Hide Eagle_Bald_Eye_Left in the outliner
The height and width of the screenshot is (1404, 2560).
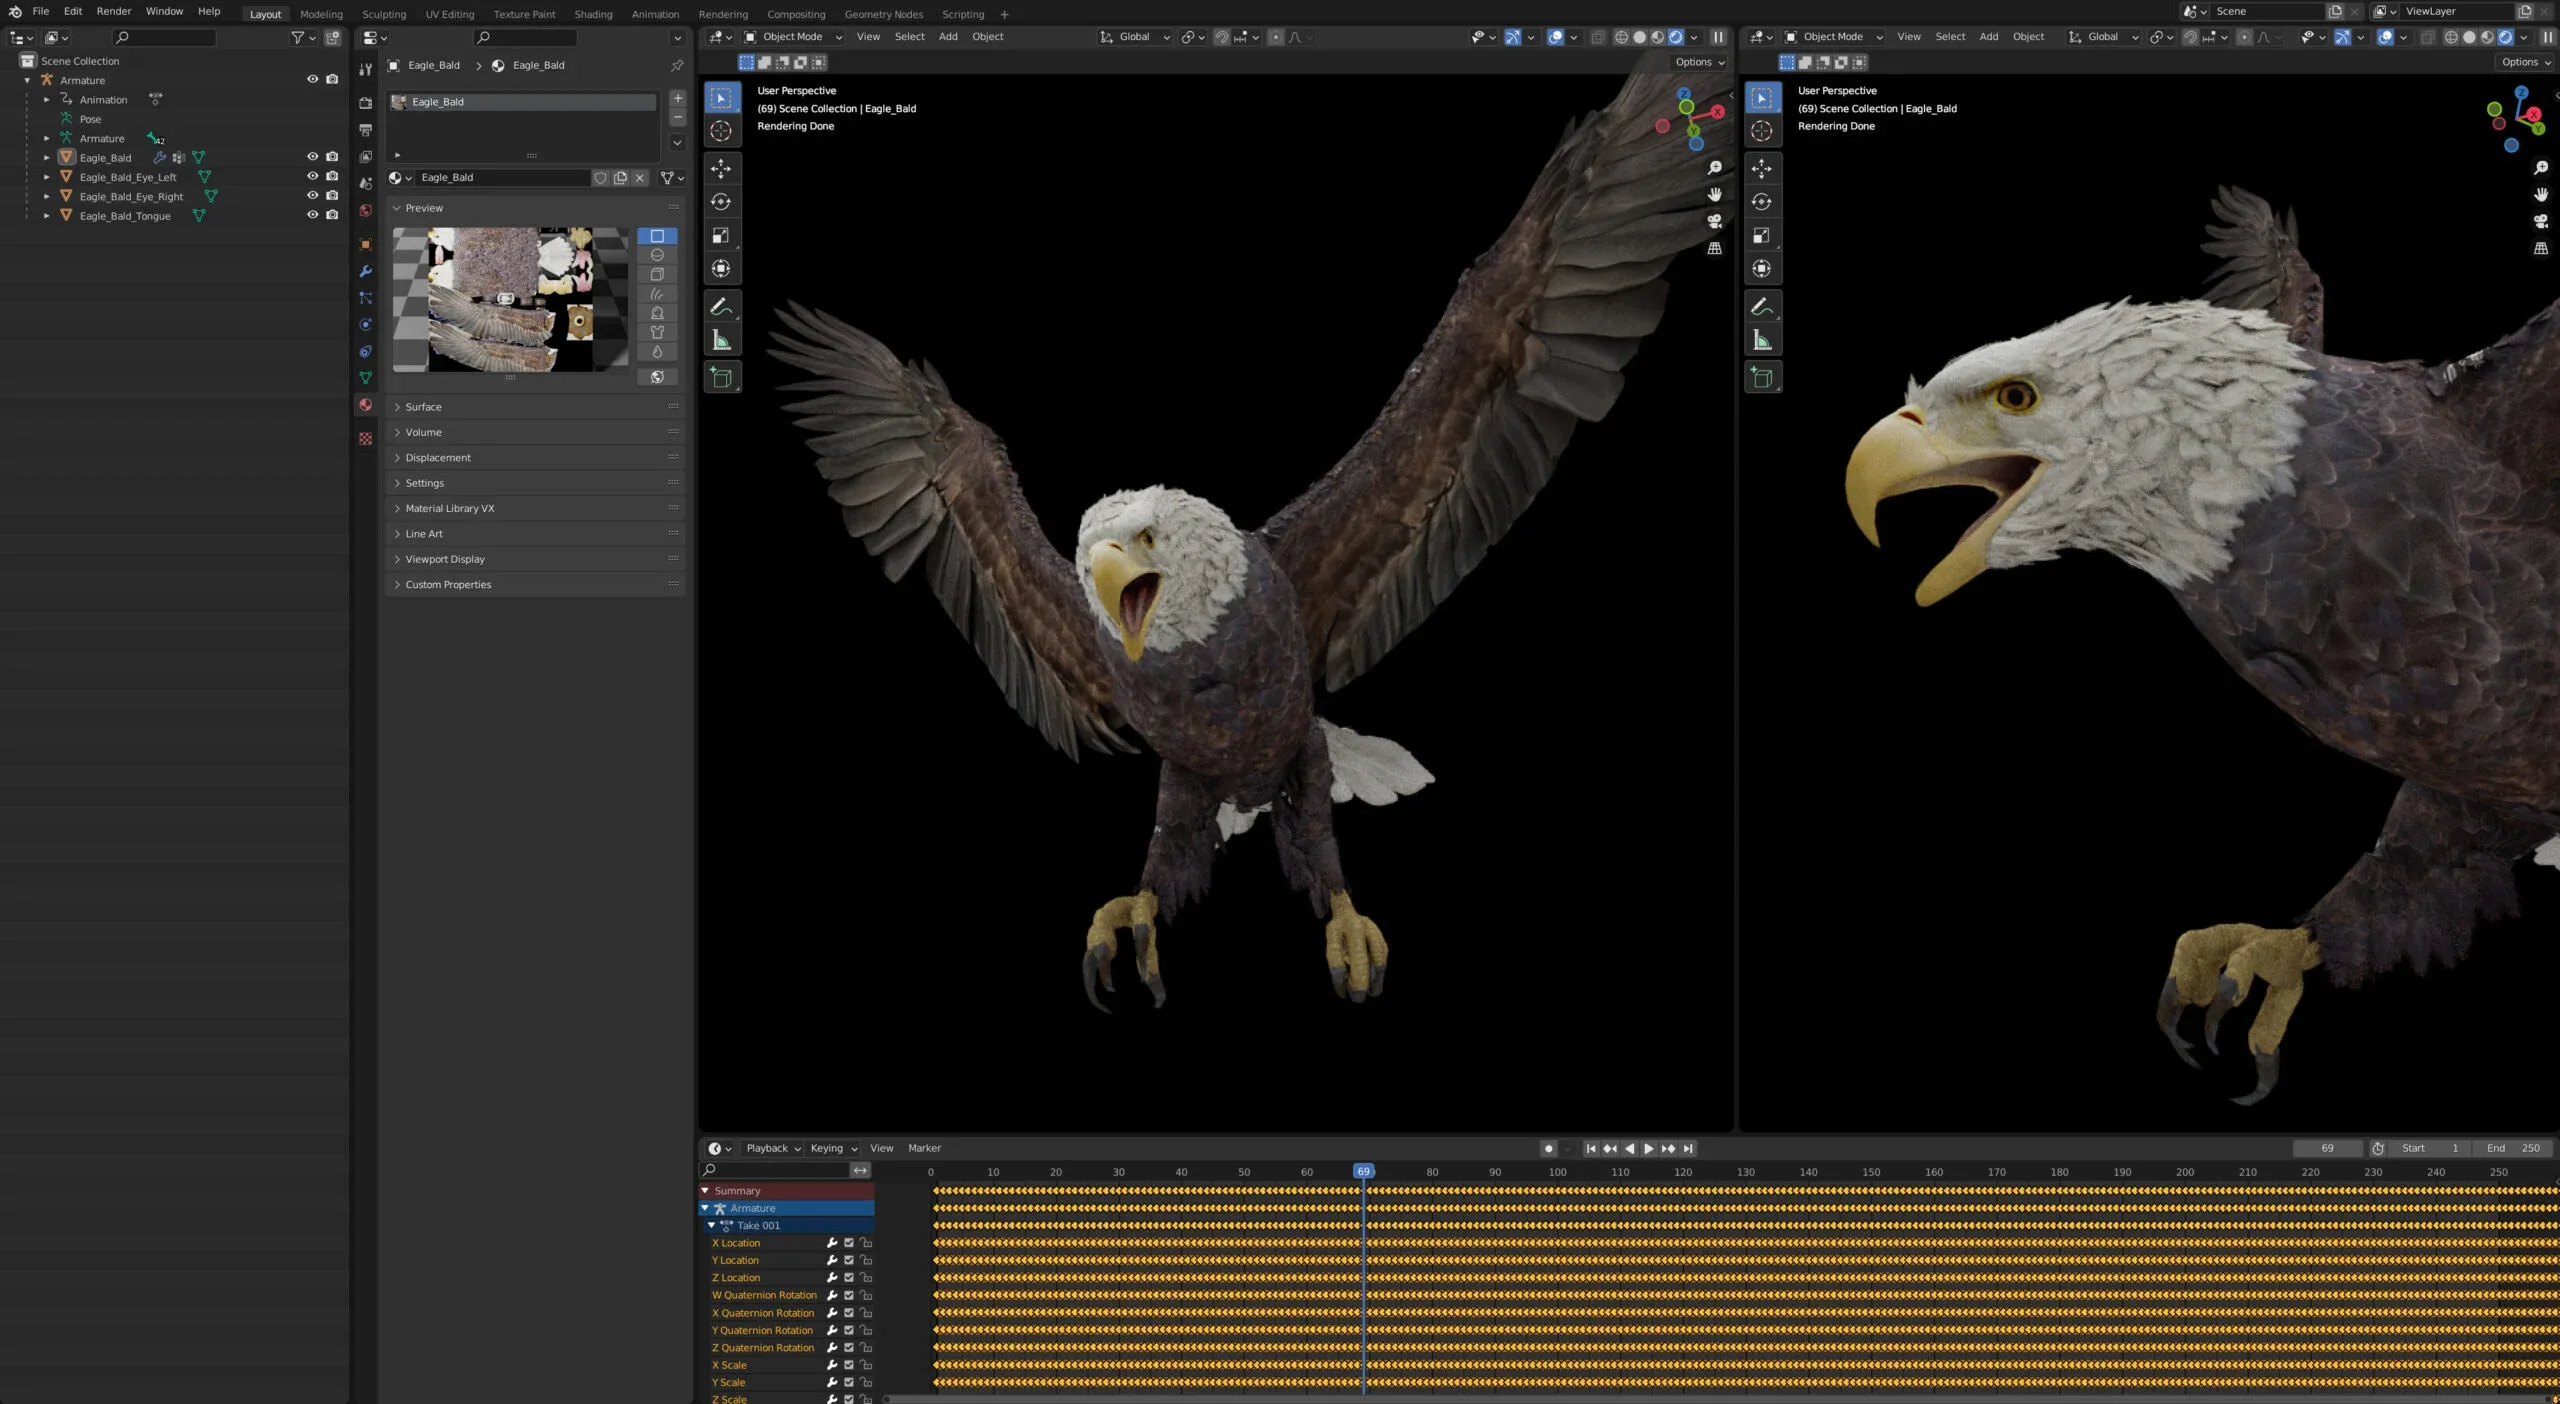coord(311,177)
